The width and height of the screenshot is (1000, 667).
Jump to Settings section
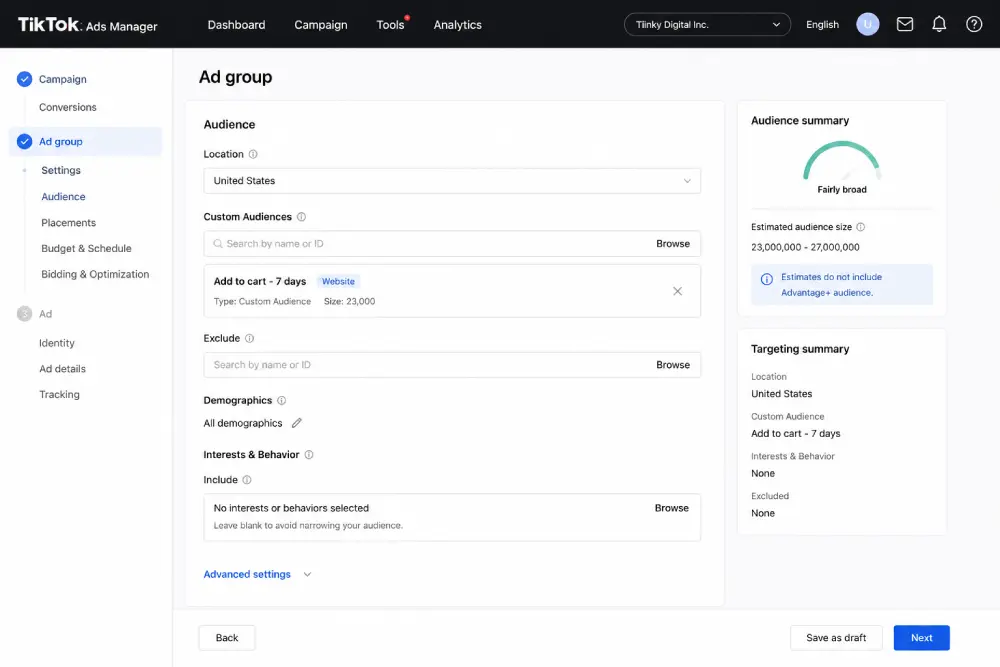coord(61,170)
